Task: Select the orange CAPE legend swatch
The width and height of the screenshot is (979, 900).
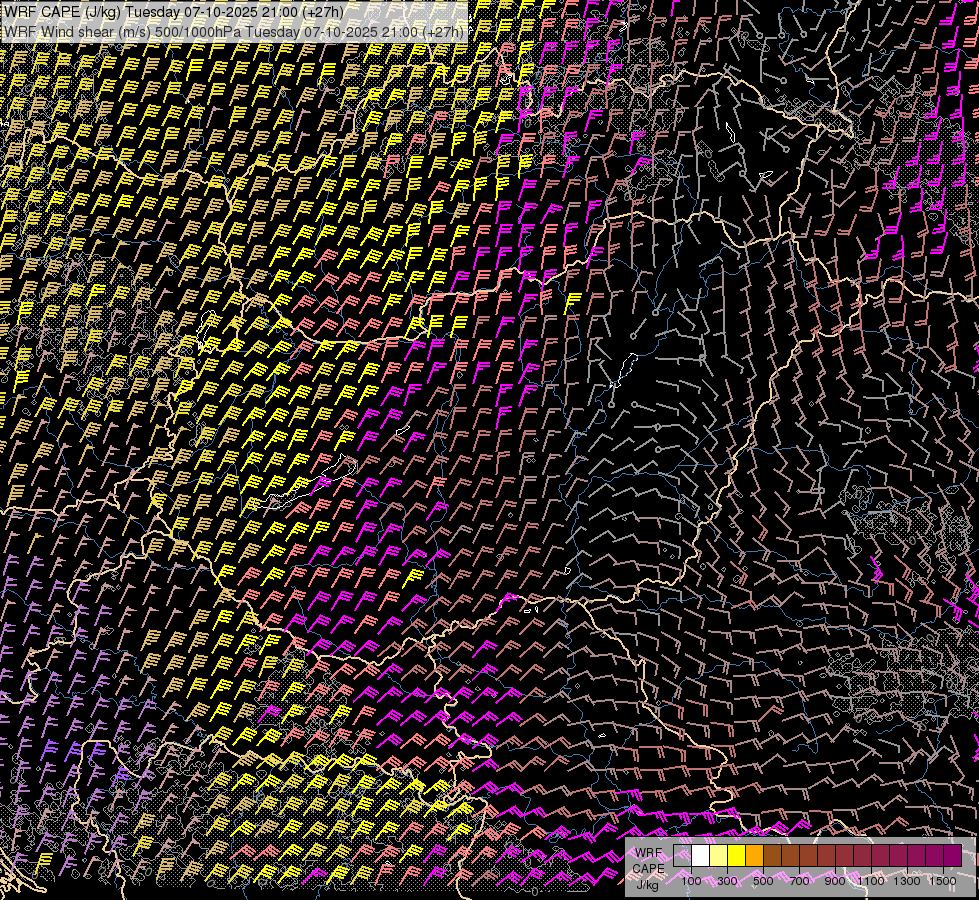Action: [755, 855]
